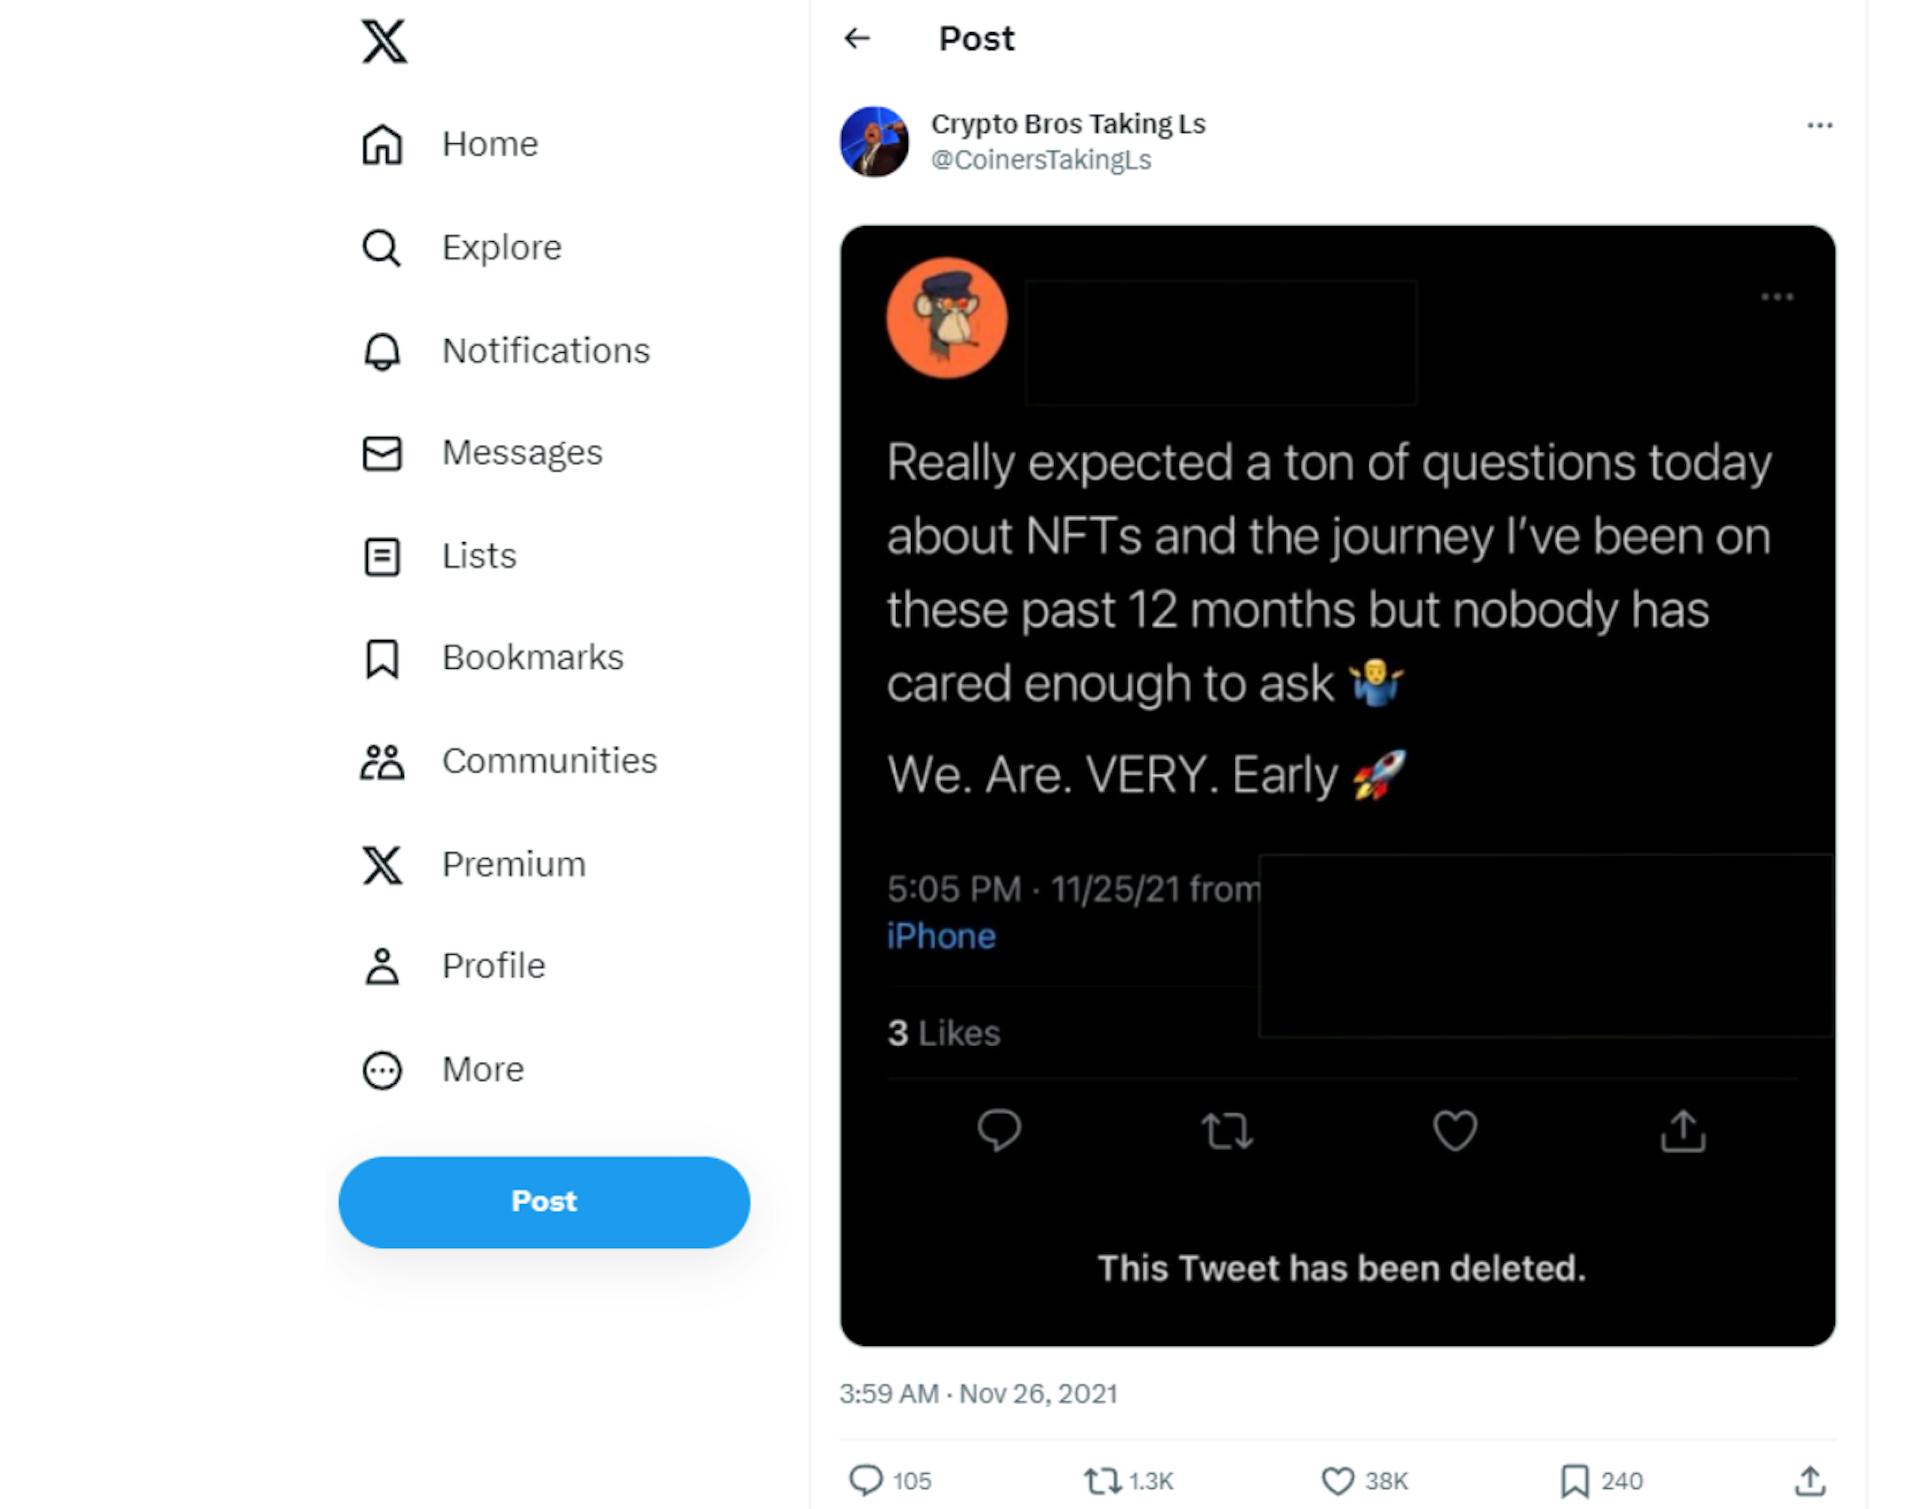Open Messages with the envelope icon
Image resolution: width=1920 pixels, height=1509 pixels.
(383, 453)
